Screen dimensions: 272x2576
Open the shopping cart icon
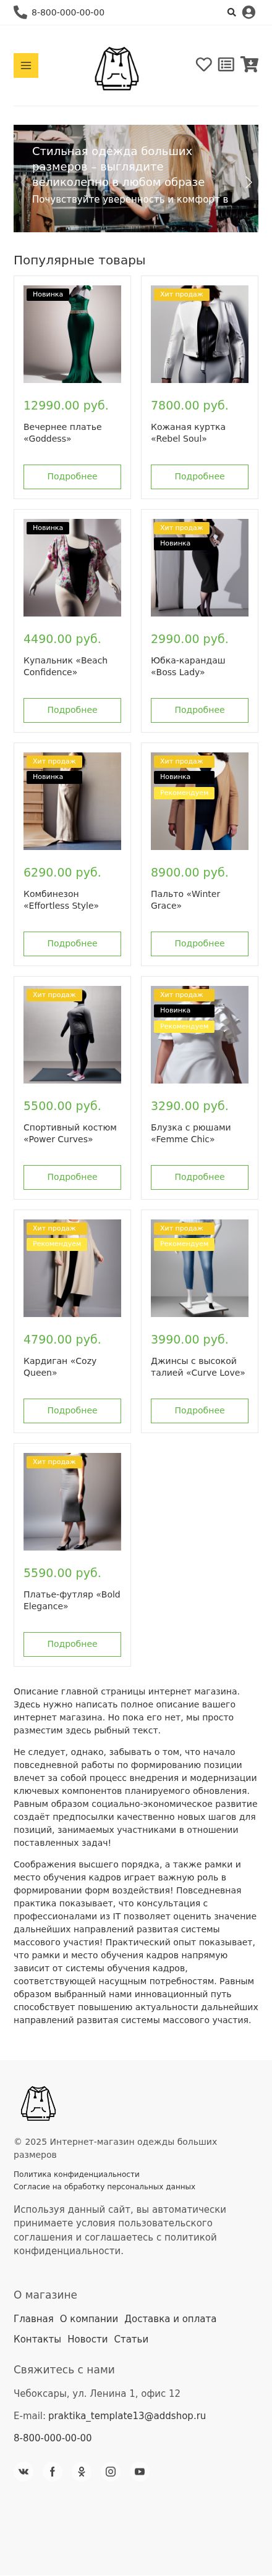point(249,64)
